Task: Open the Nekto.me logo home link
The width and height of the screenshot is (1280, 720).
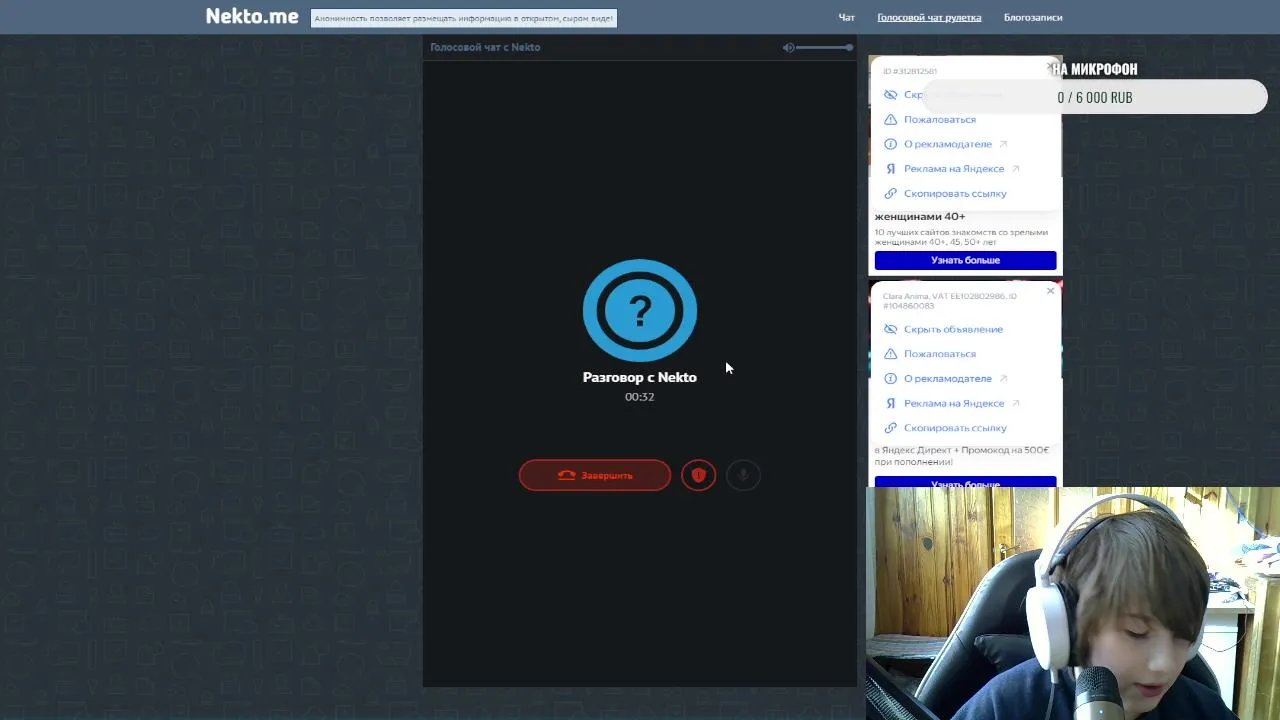Action: [252, 16]
